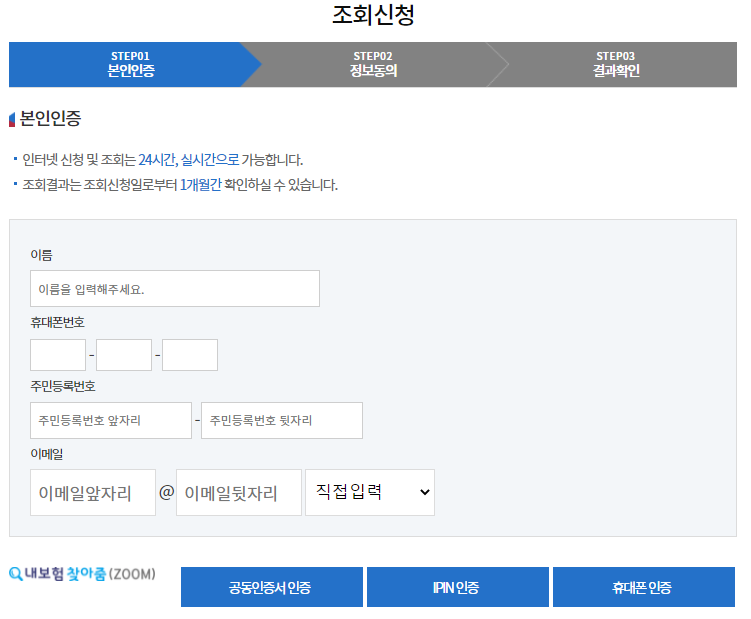This screenshot has height=619, width=751.
Task: Click the 휴대폰번호 field label
Action: pos(57,322)
